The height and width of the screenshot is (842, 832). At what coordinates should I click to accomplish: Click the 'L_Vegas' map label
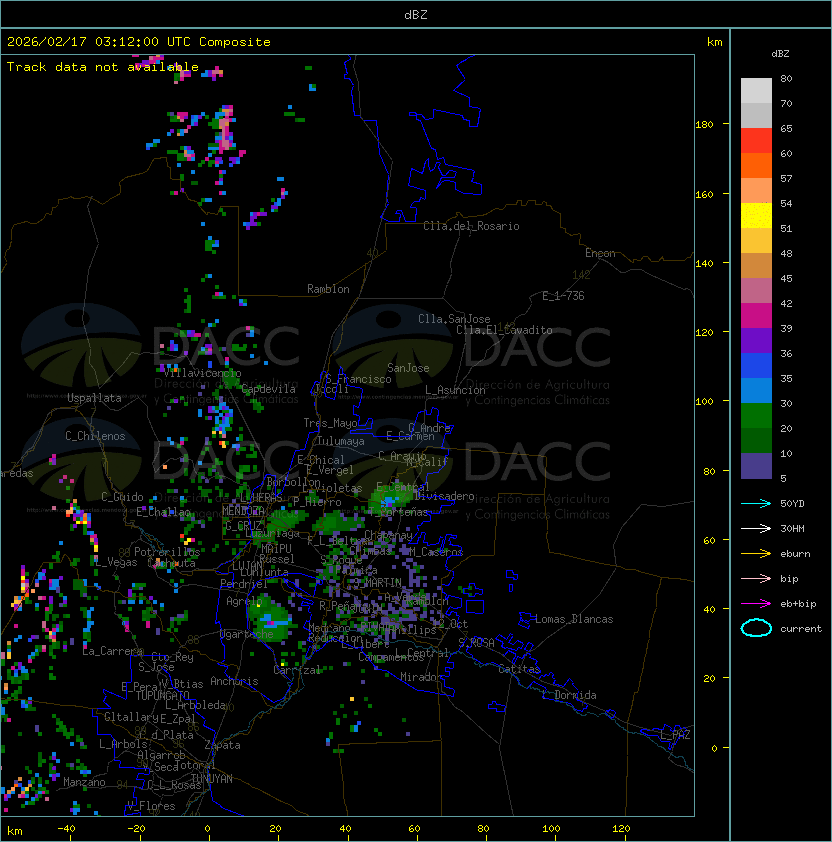click(x=115, y=562)
